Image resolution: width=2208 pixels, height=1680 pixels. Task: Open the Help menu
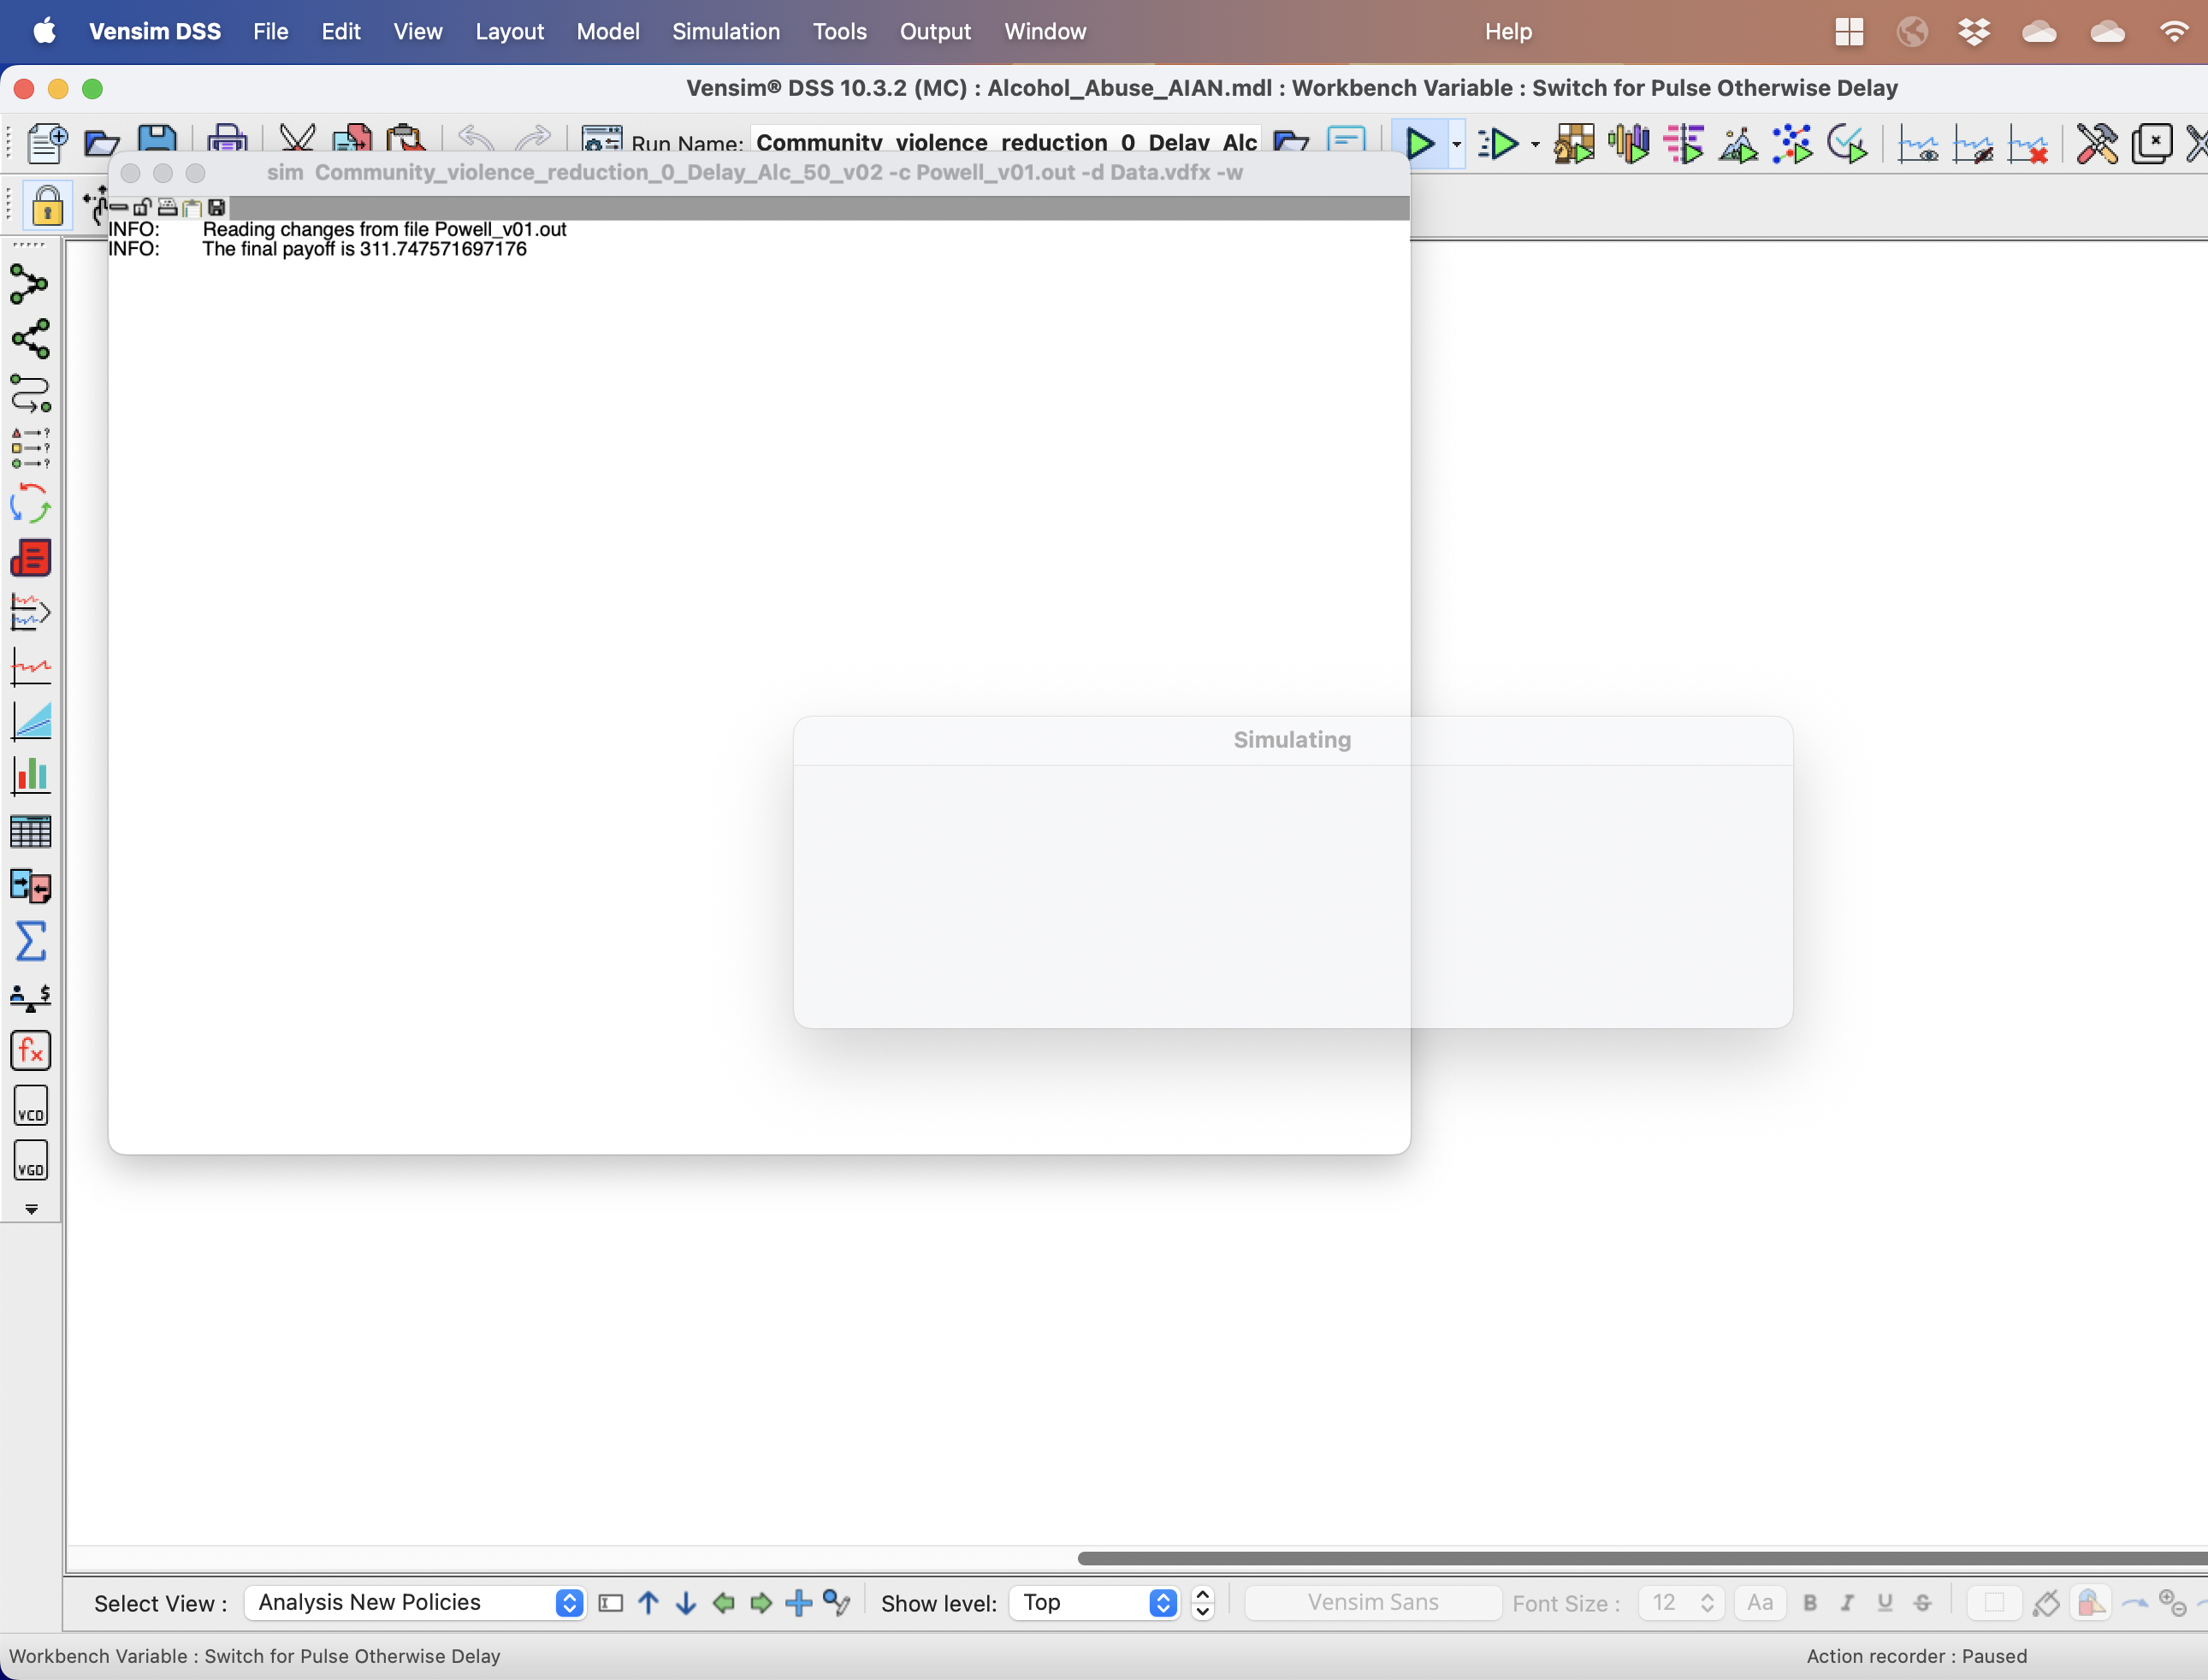click(1507, 31)
